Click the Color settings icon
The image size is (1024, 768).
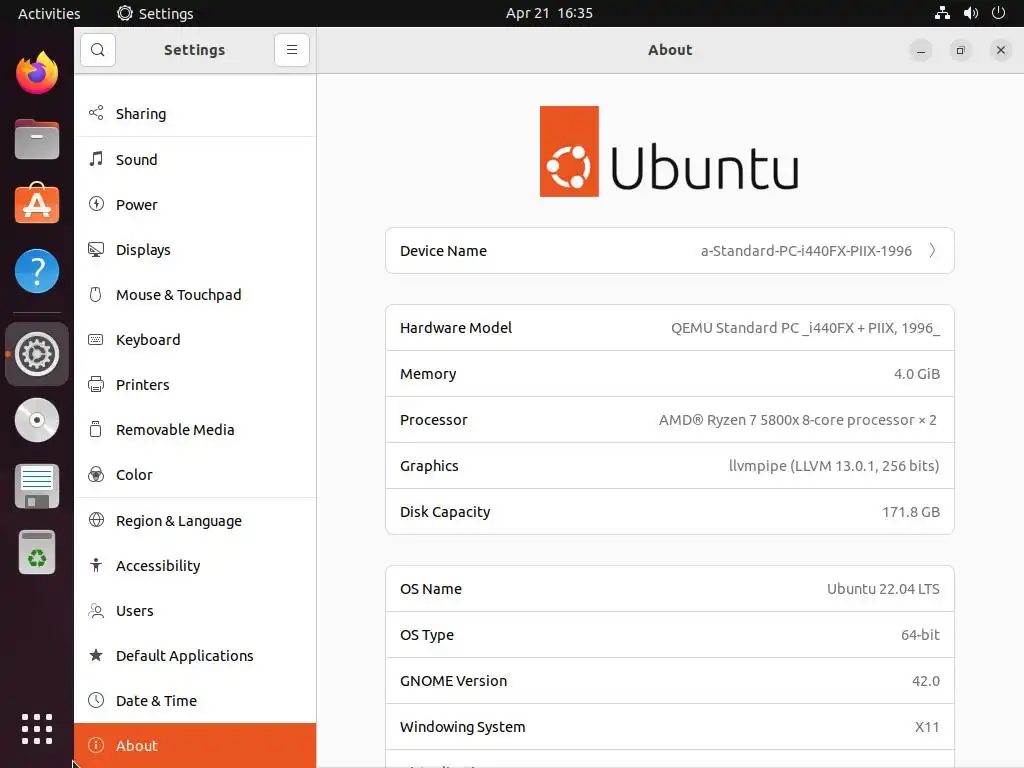(96, 475)
